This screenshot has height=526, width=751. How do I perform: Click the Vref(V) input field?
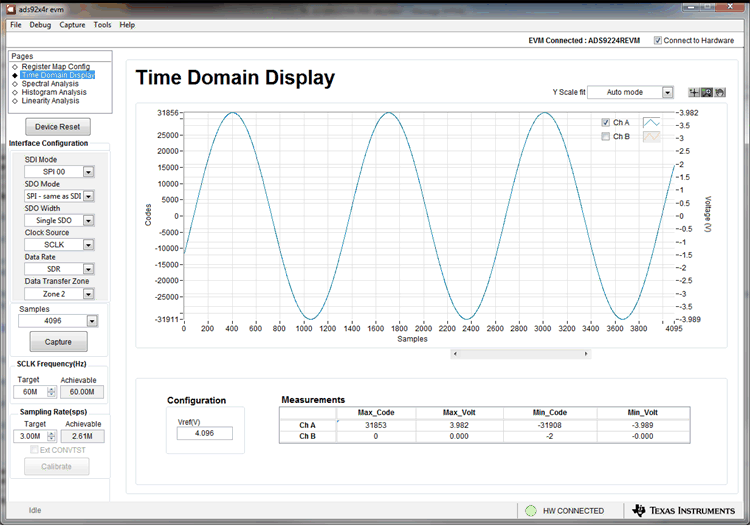[x=204, y=433]
